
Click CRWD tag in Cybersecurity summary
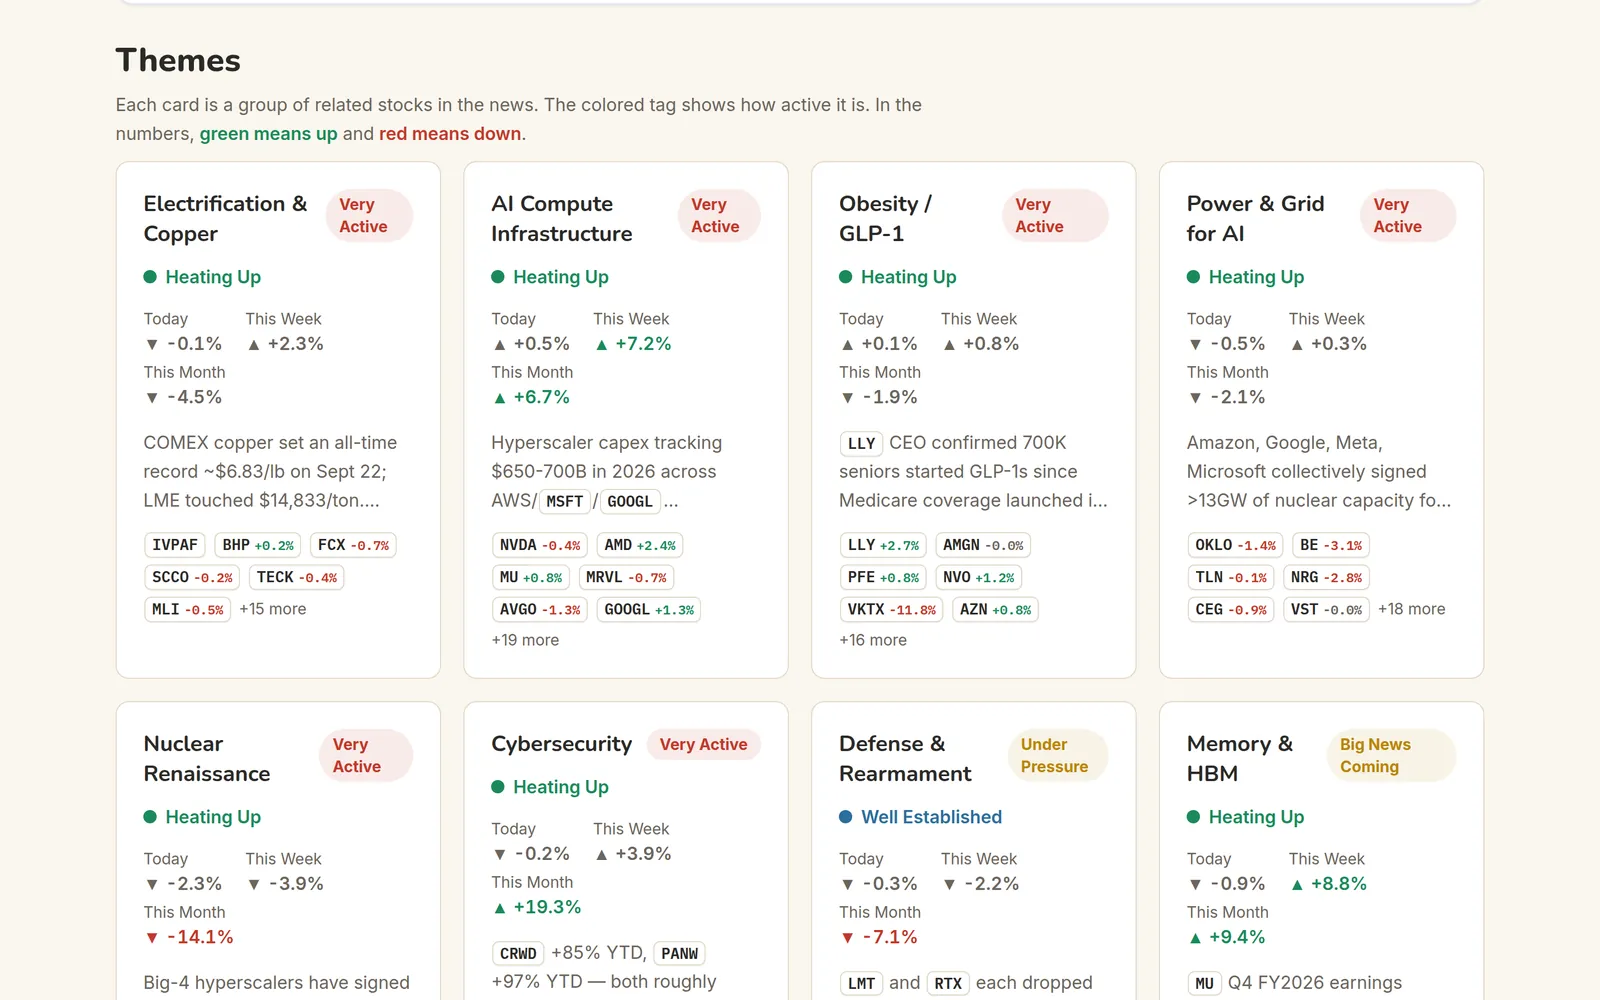pos(518,953)
